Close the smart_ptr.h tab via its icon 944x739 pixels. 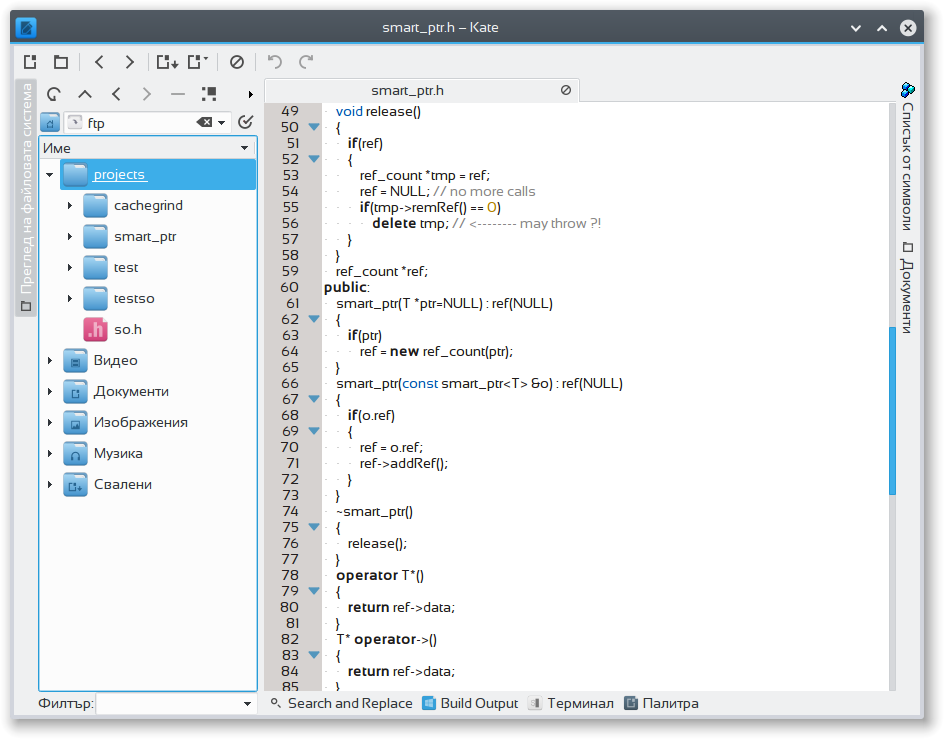566,90
